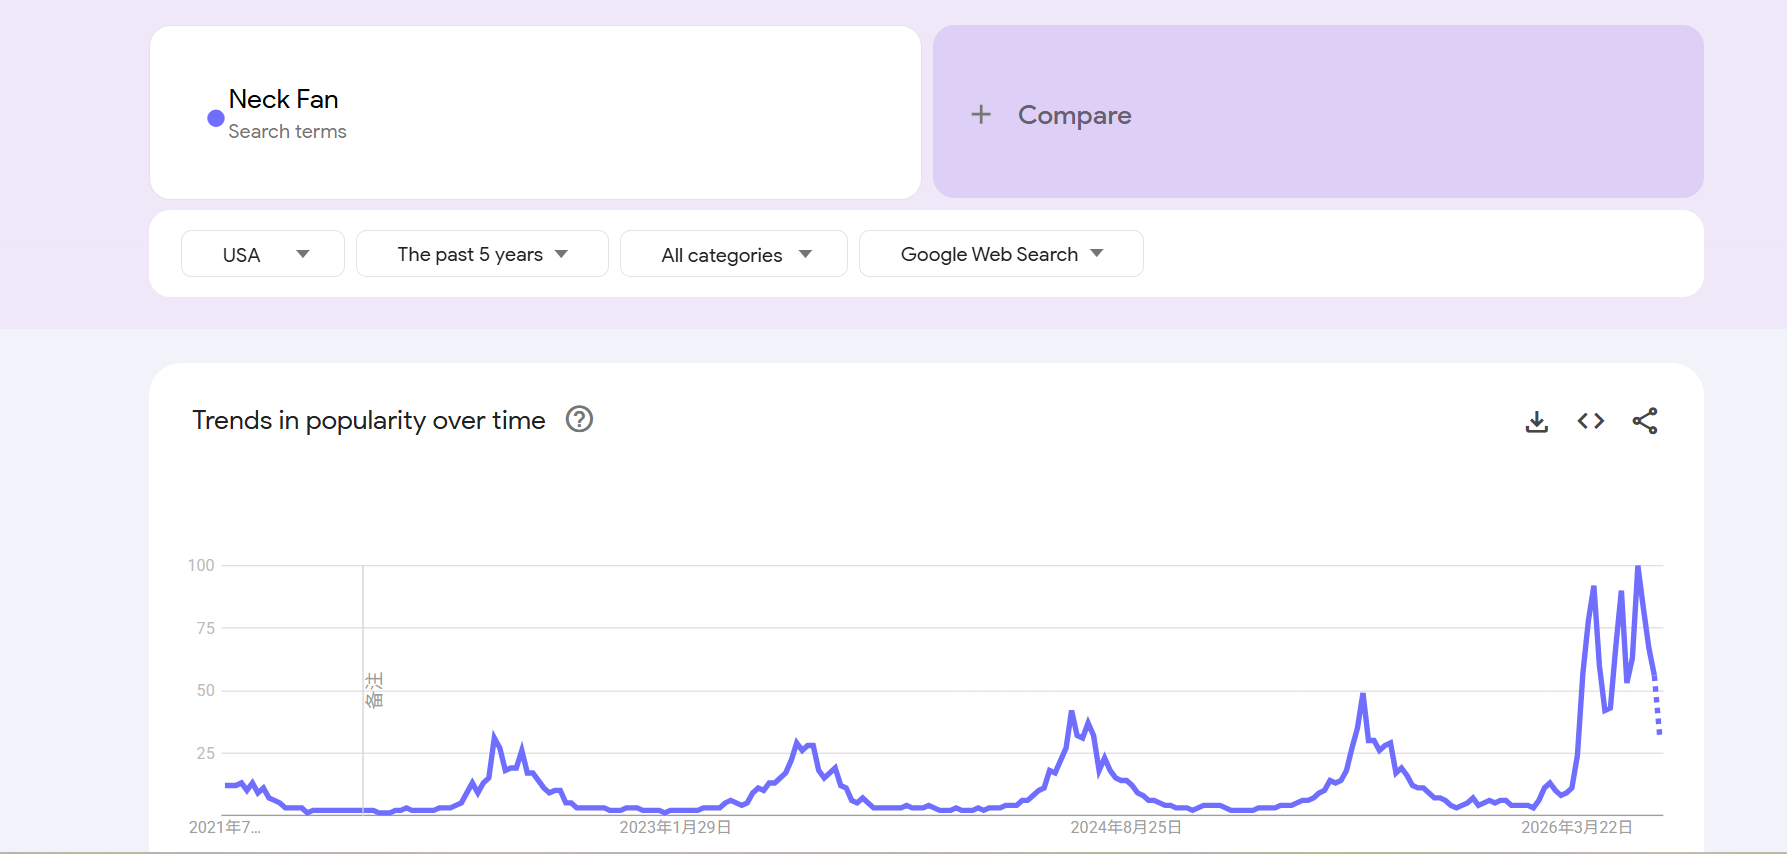This screenshot has width=1787, height=854.
Task: Click the Search terms subtitle
Action: (x=287, y=131)
